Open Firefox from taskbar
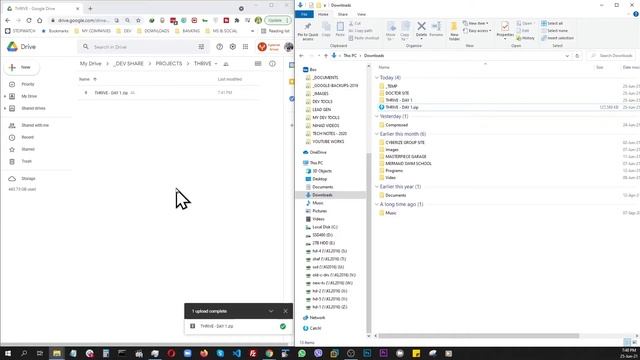 pos(204,353)
